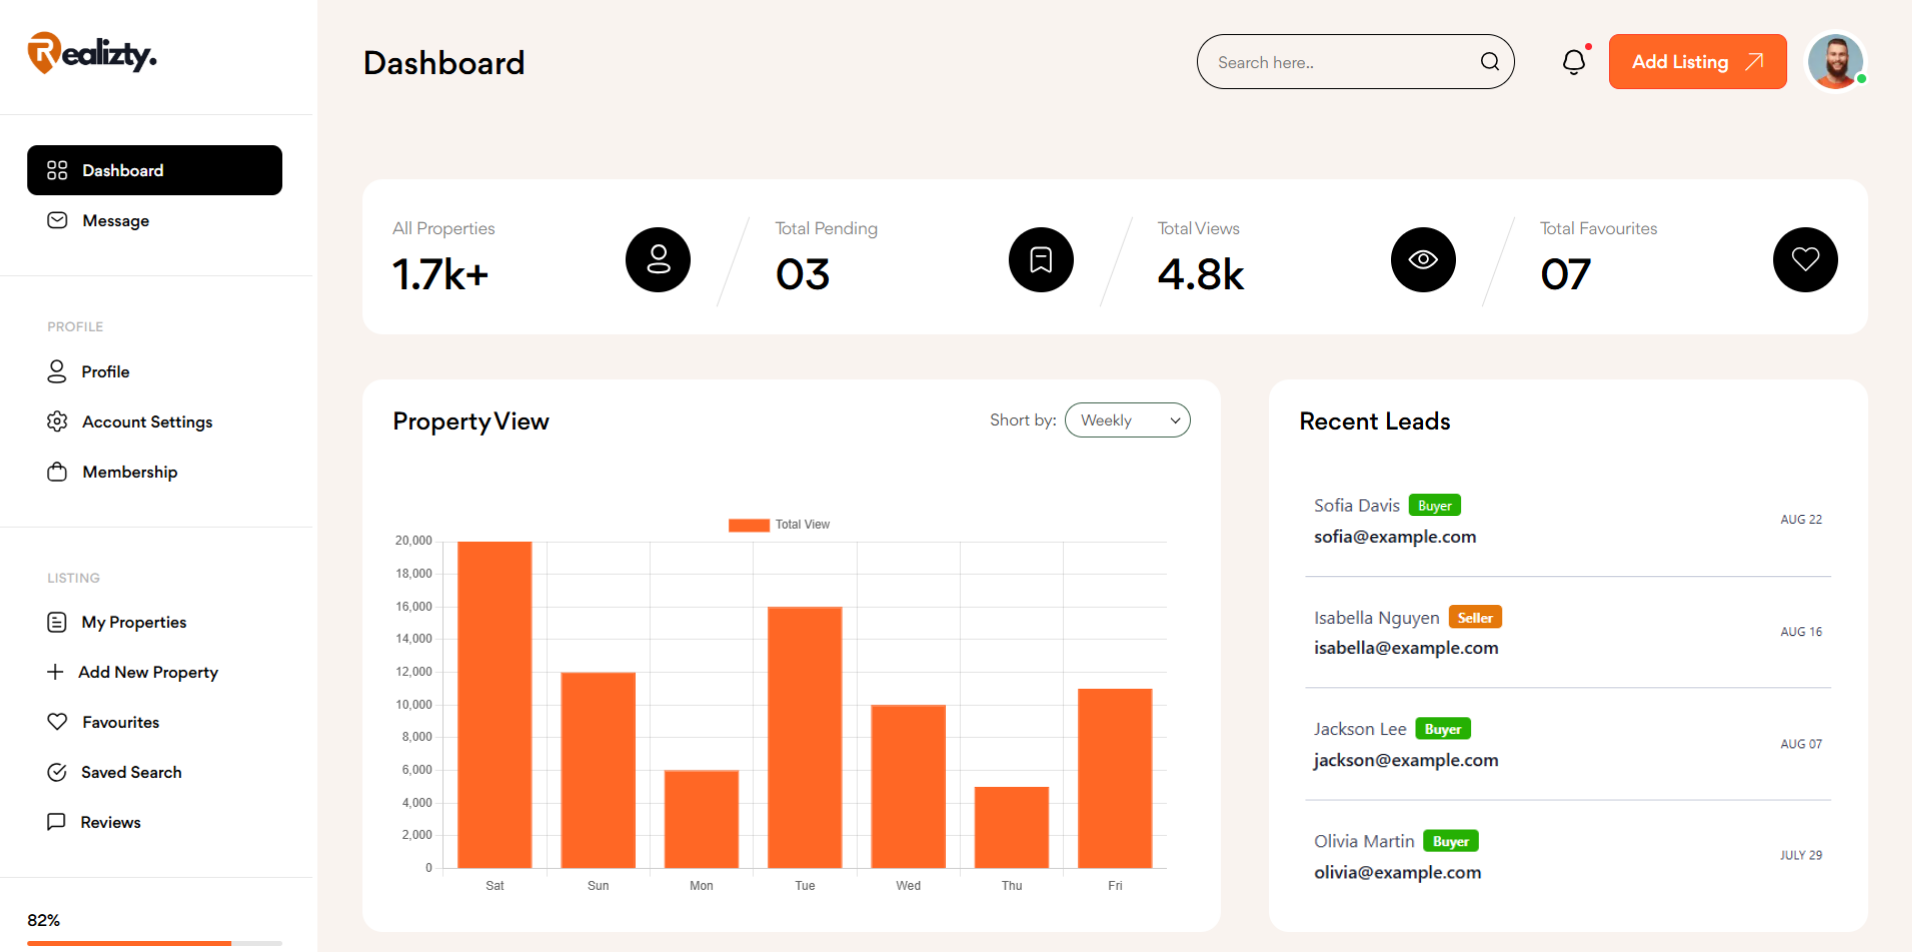Open Account Settings gear icon

pyautogui.click(x=57, y=421)
